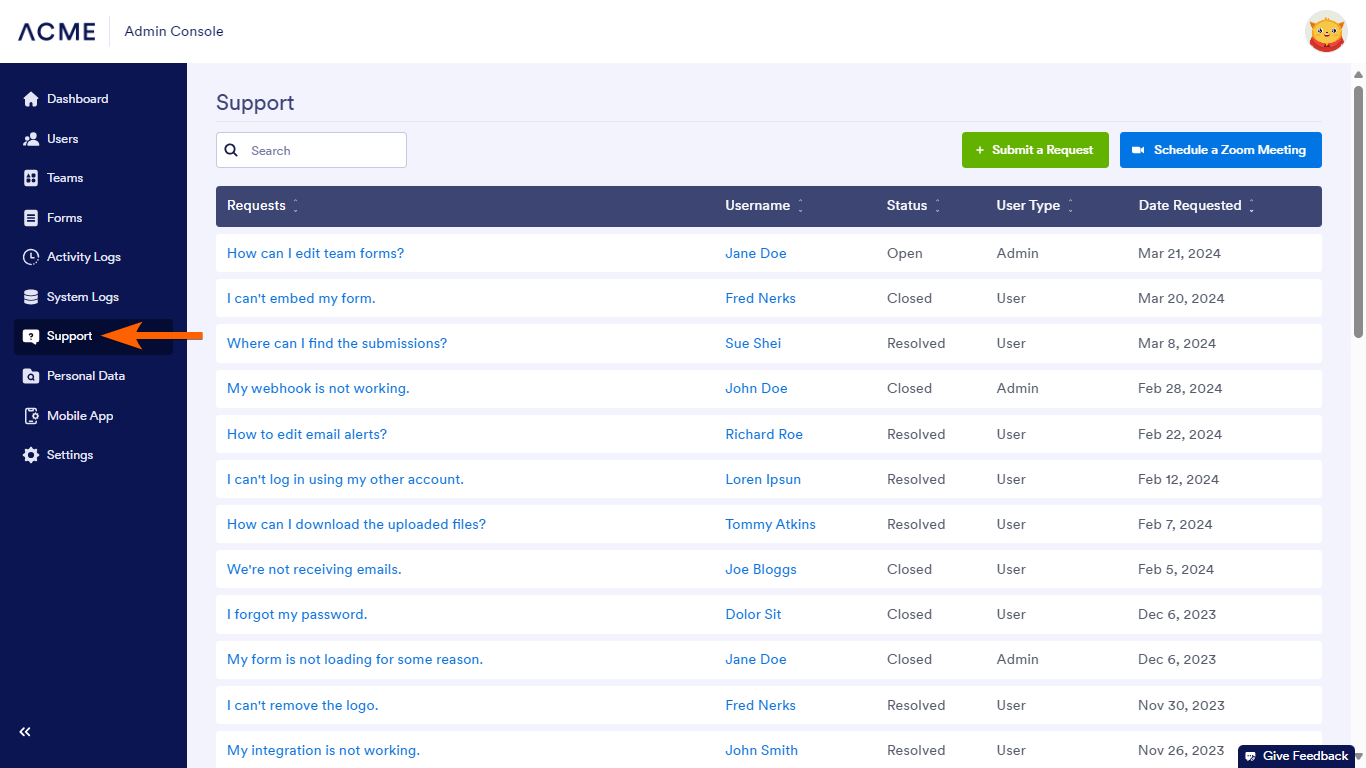
Task: Click the Submit a Request button
Action: tap(1035, 150)
